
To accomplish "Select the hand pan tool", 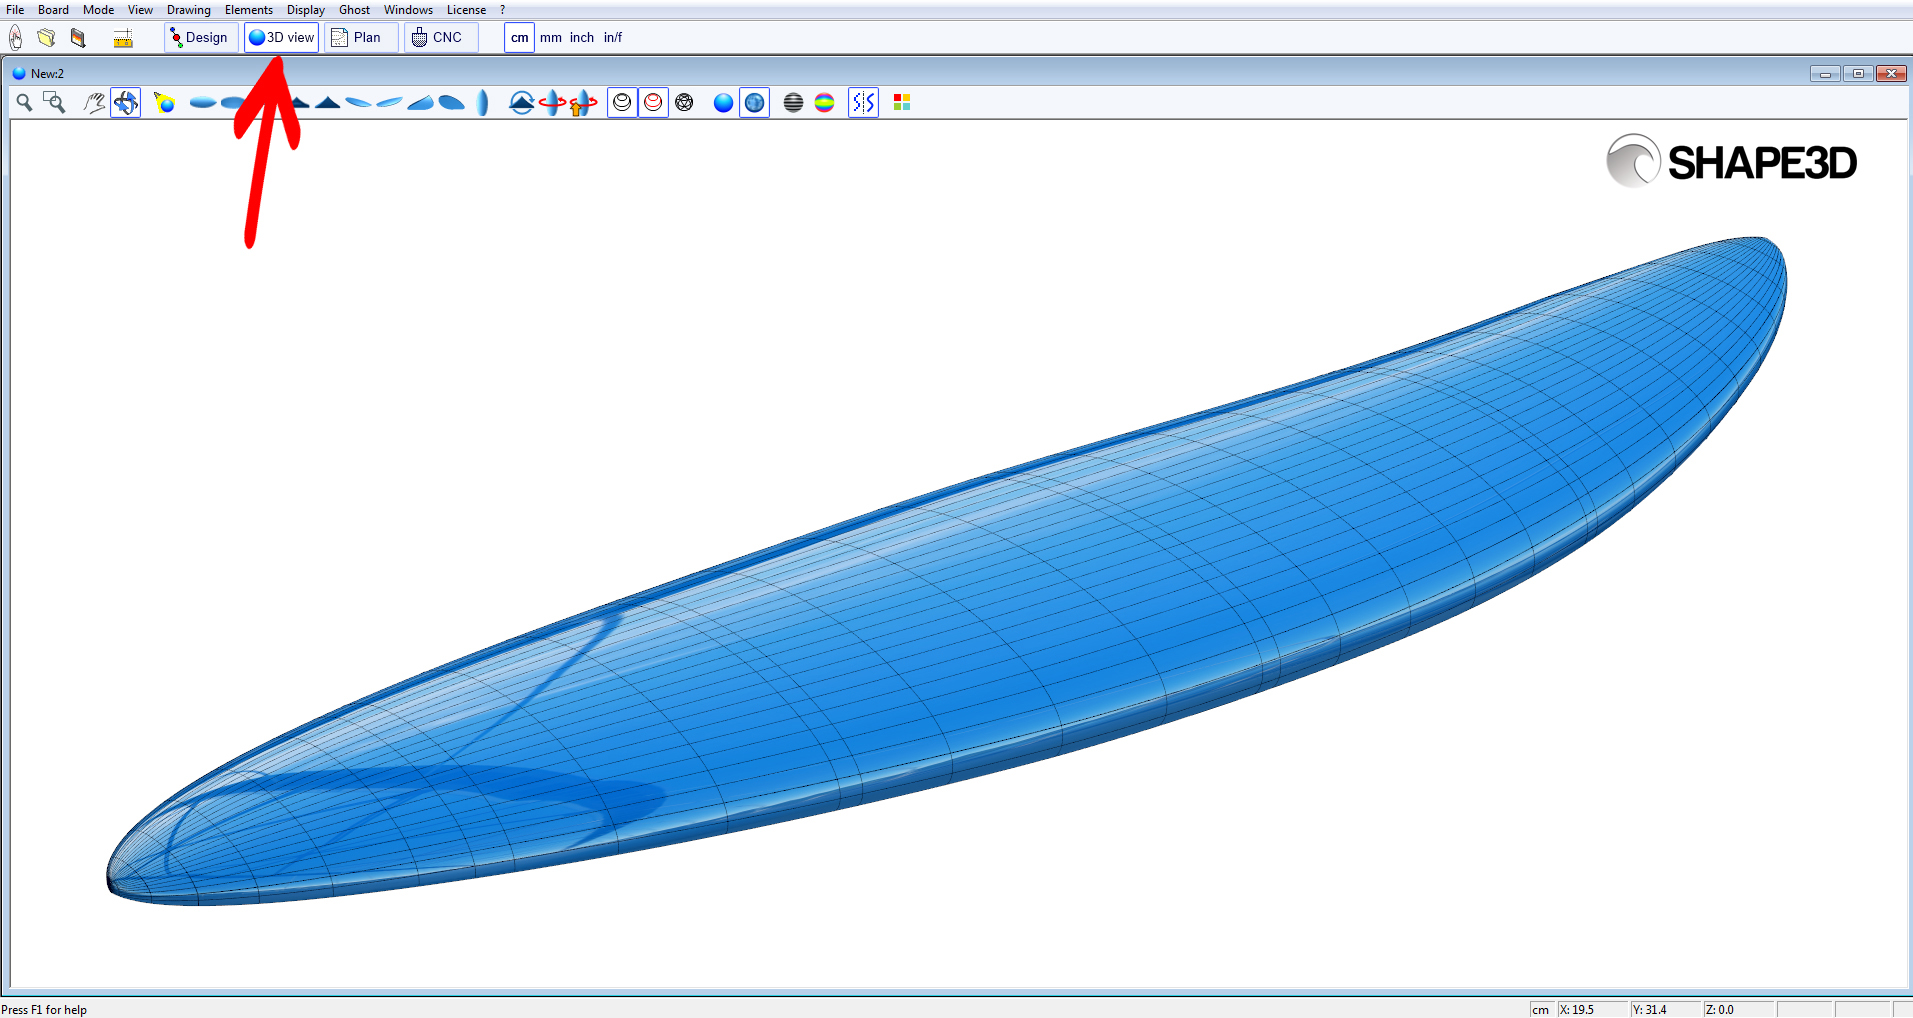I will pos(94,102).
